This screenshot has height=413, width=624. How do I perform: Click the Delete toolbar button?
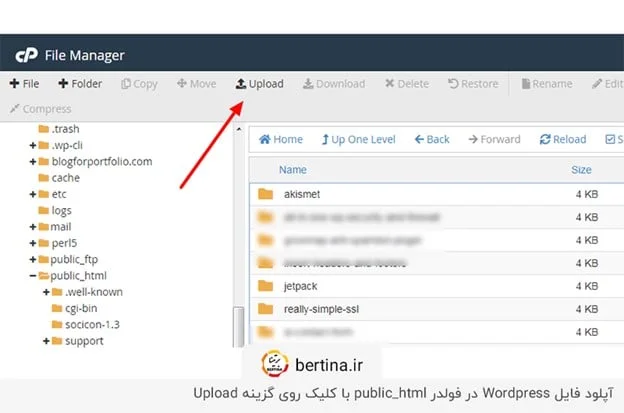point(405,84)
